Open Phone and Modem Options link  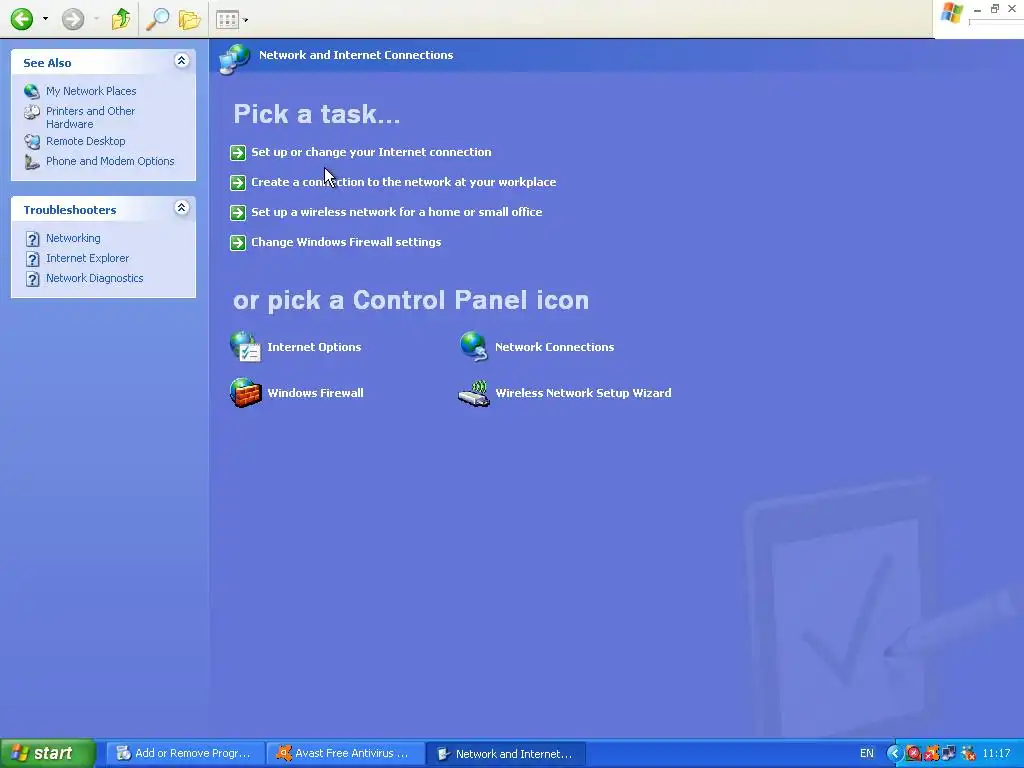(110, 161)
